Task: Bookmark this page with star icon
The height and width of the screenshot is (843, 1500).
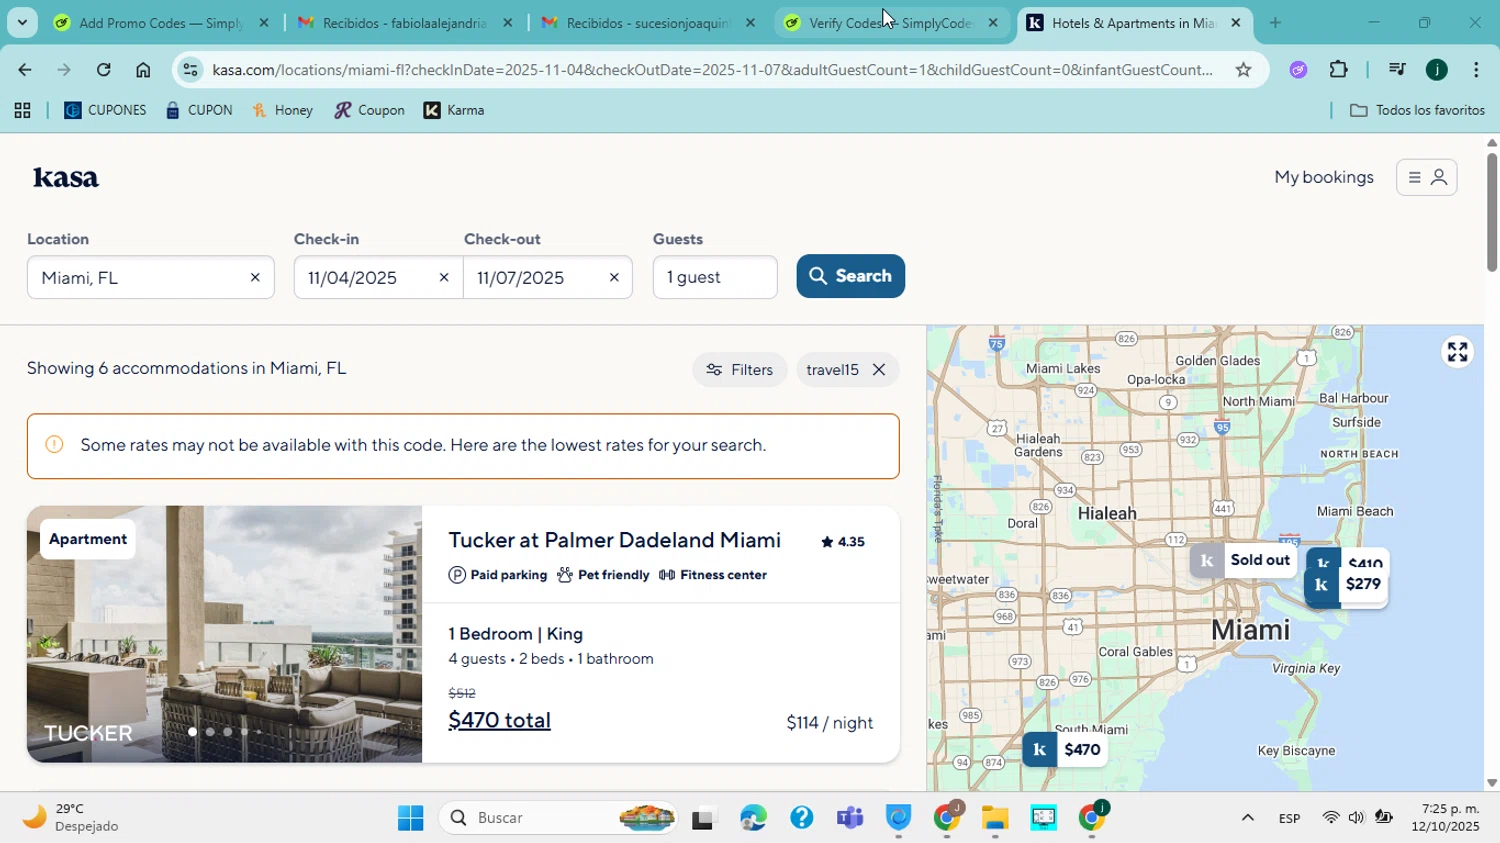Action: (x=1243, y=69)
